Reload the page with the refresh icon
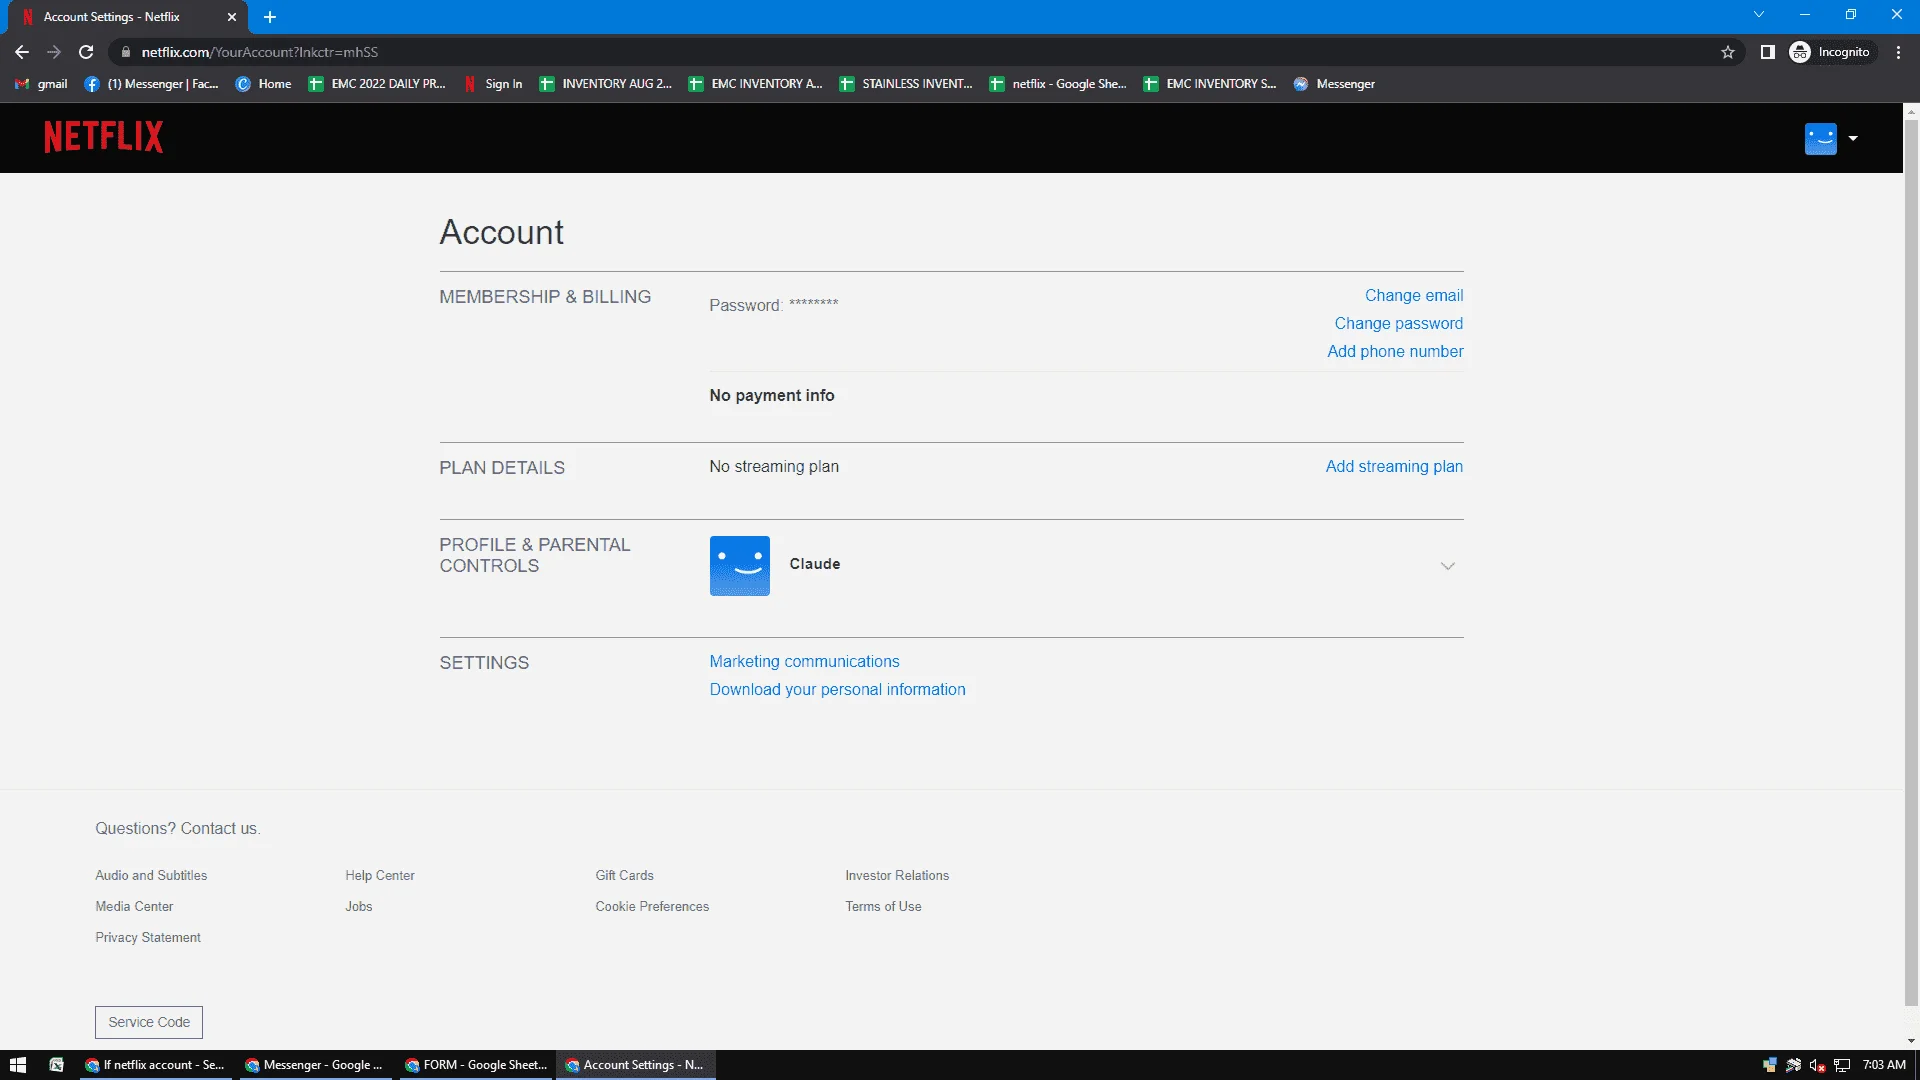This screenshot has height=1080, width=1920. [86, 52]
